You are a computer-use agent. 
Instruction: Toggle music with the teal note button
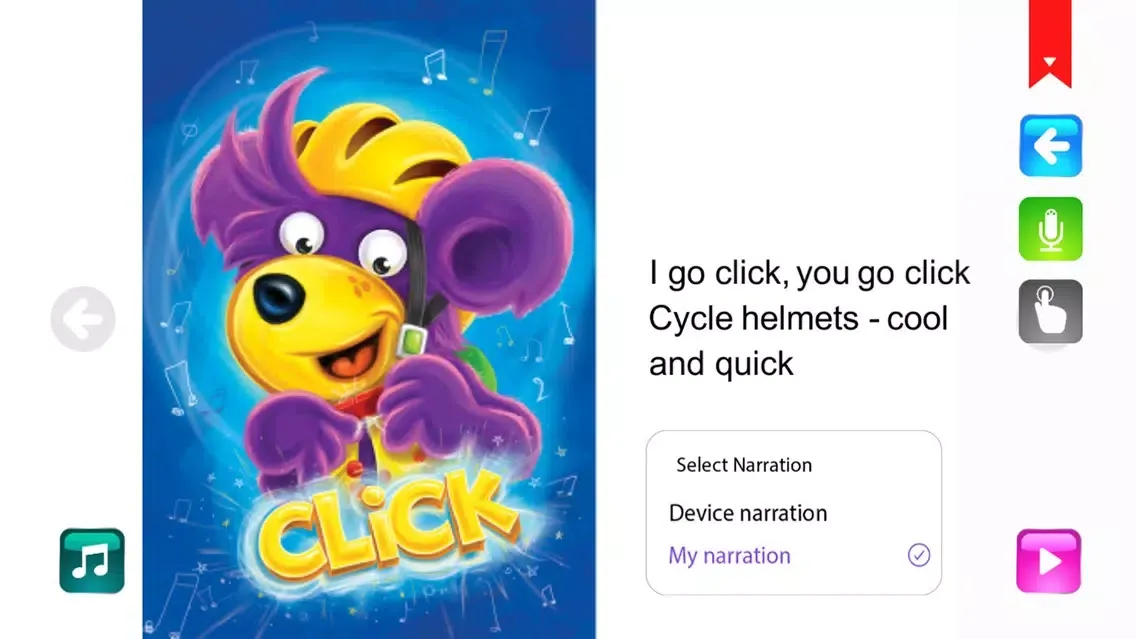point(92,560)
